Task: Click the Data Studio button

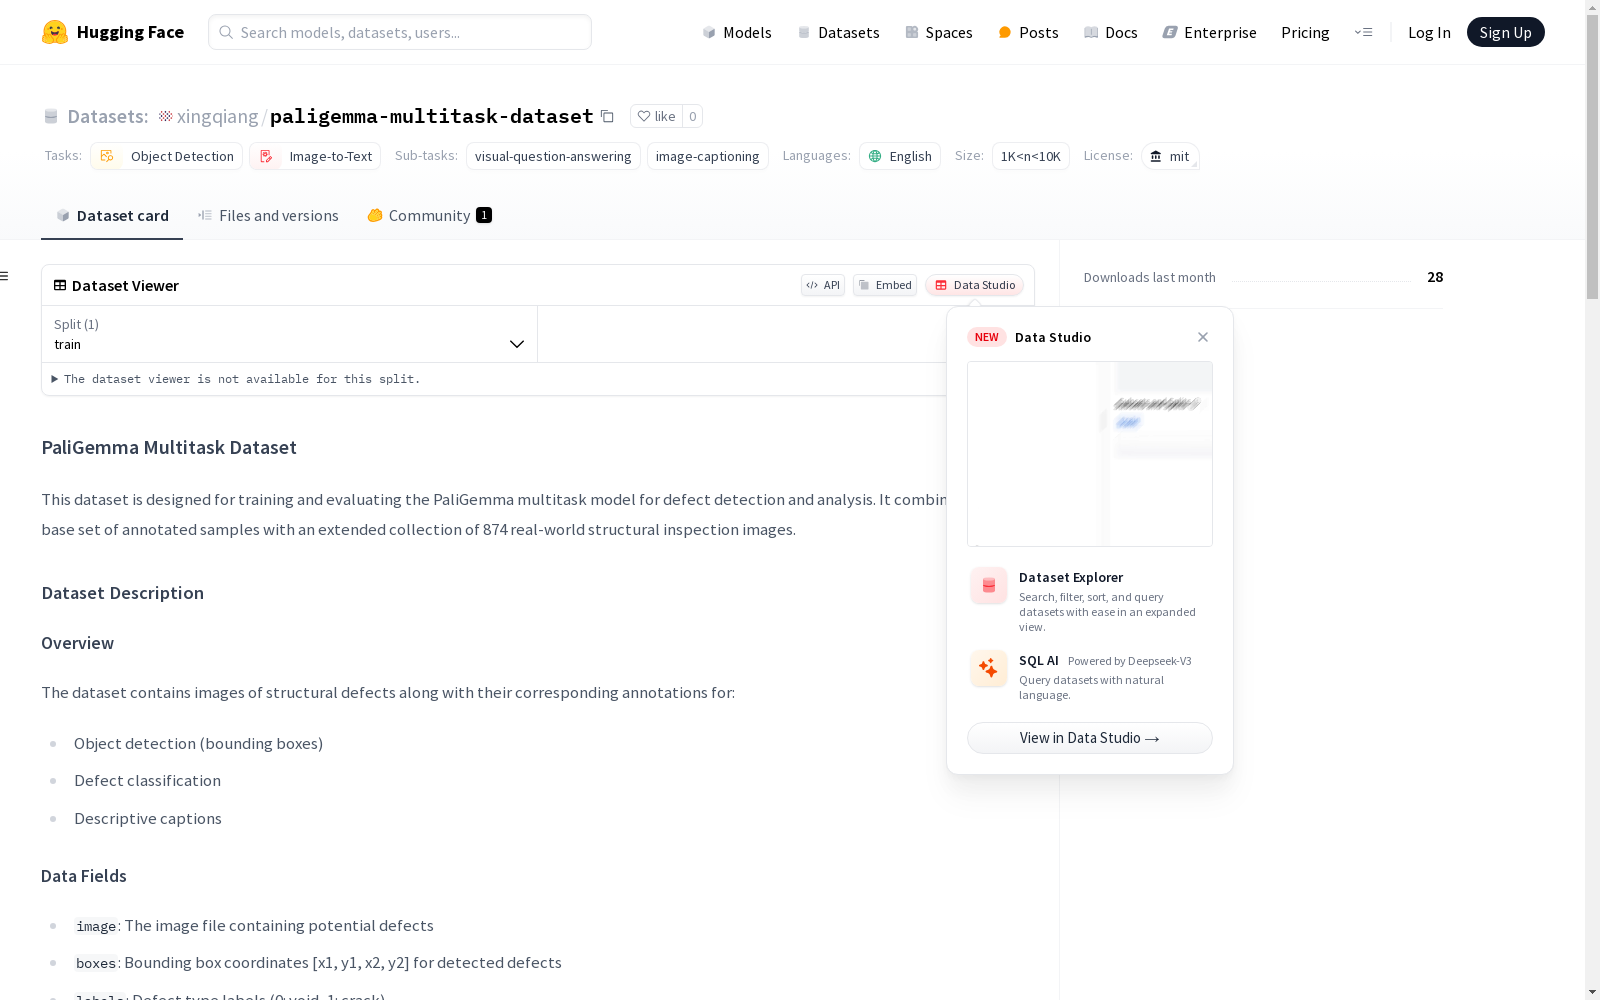Action: (x=975, y=285)
